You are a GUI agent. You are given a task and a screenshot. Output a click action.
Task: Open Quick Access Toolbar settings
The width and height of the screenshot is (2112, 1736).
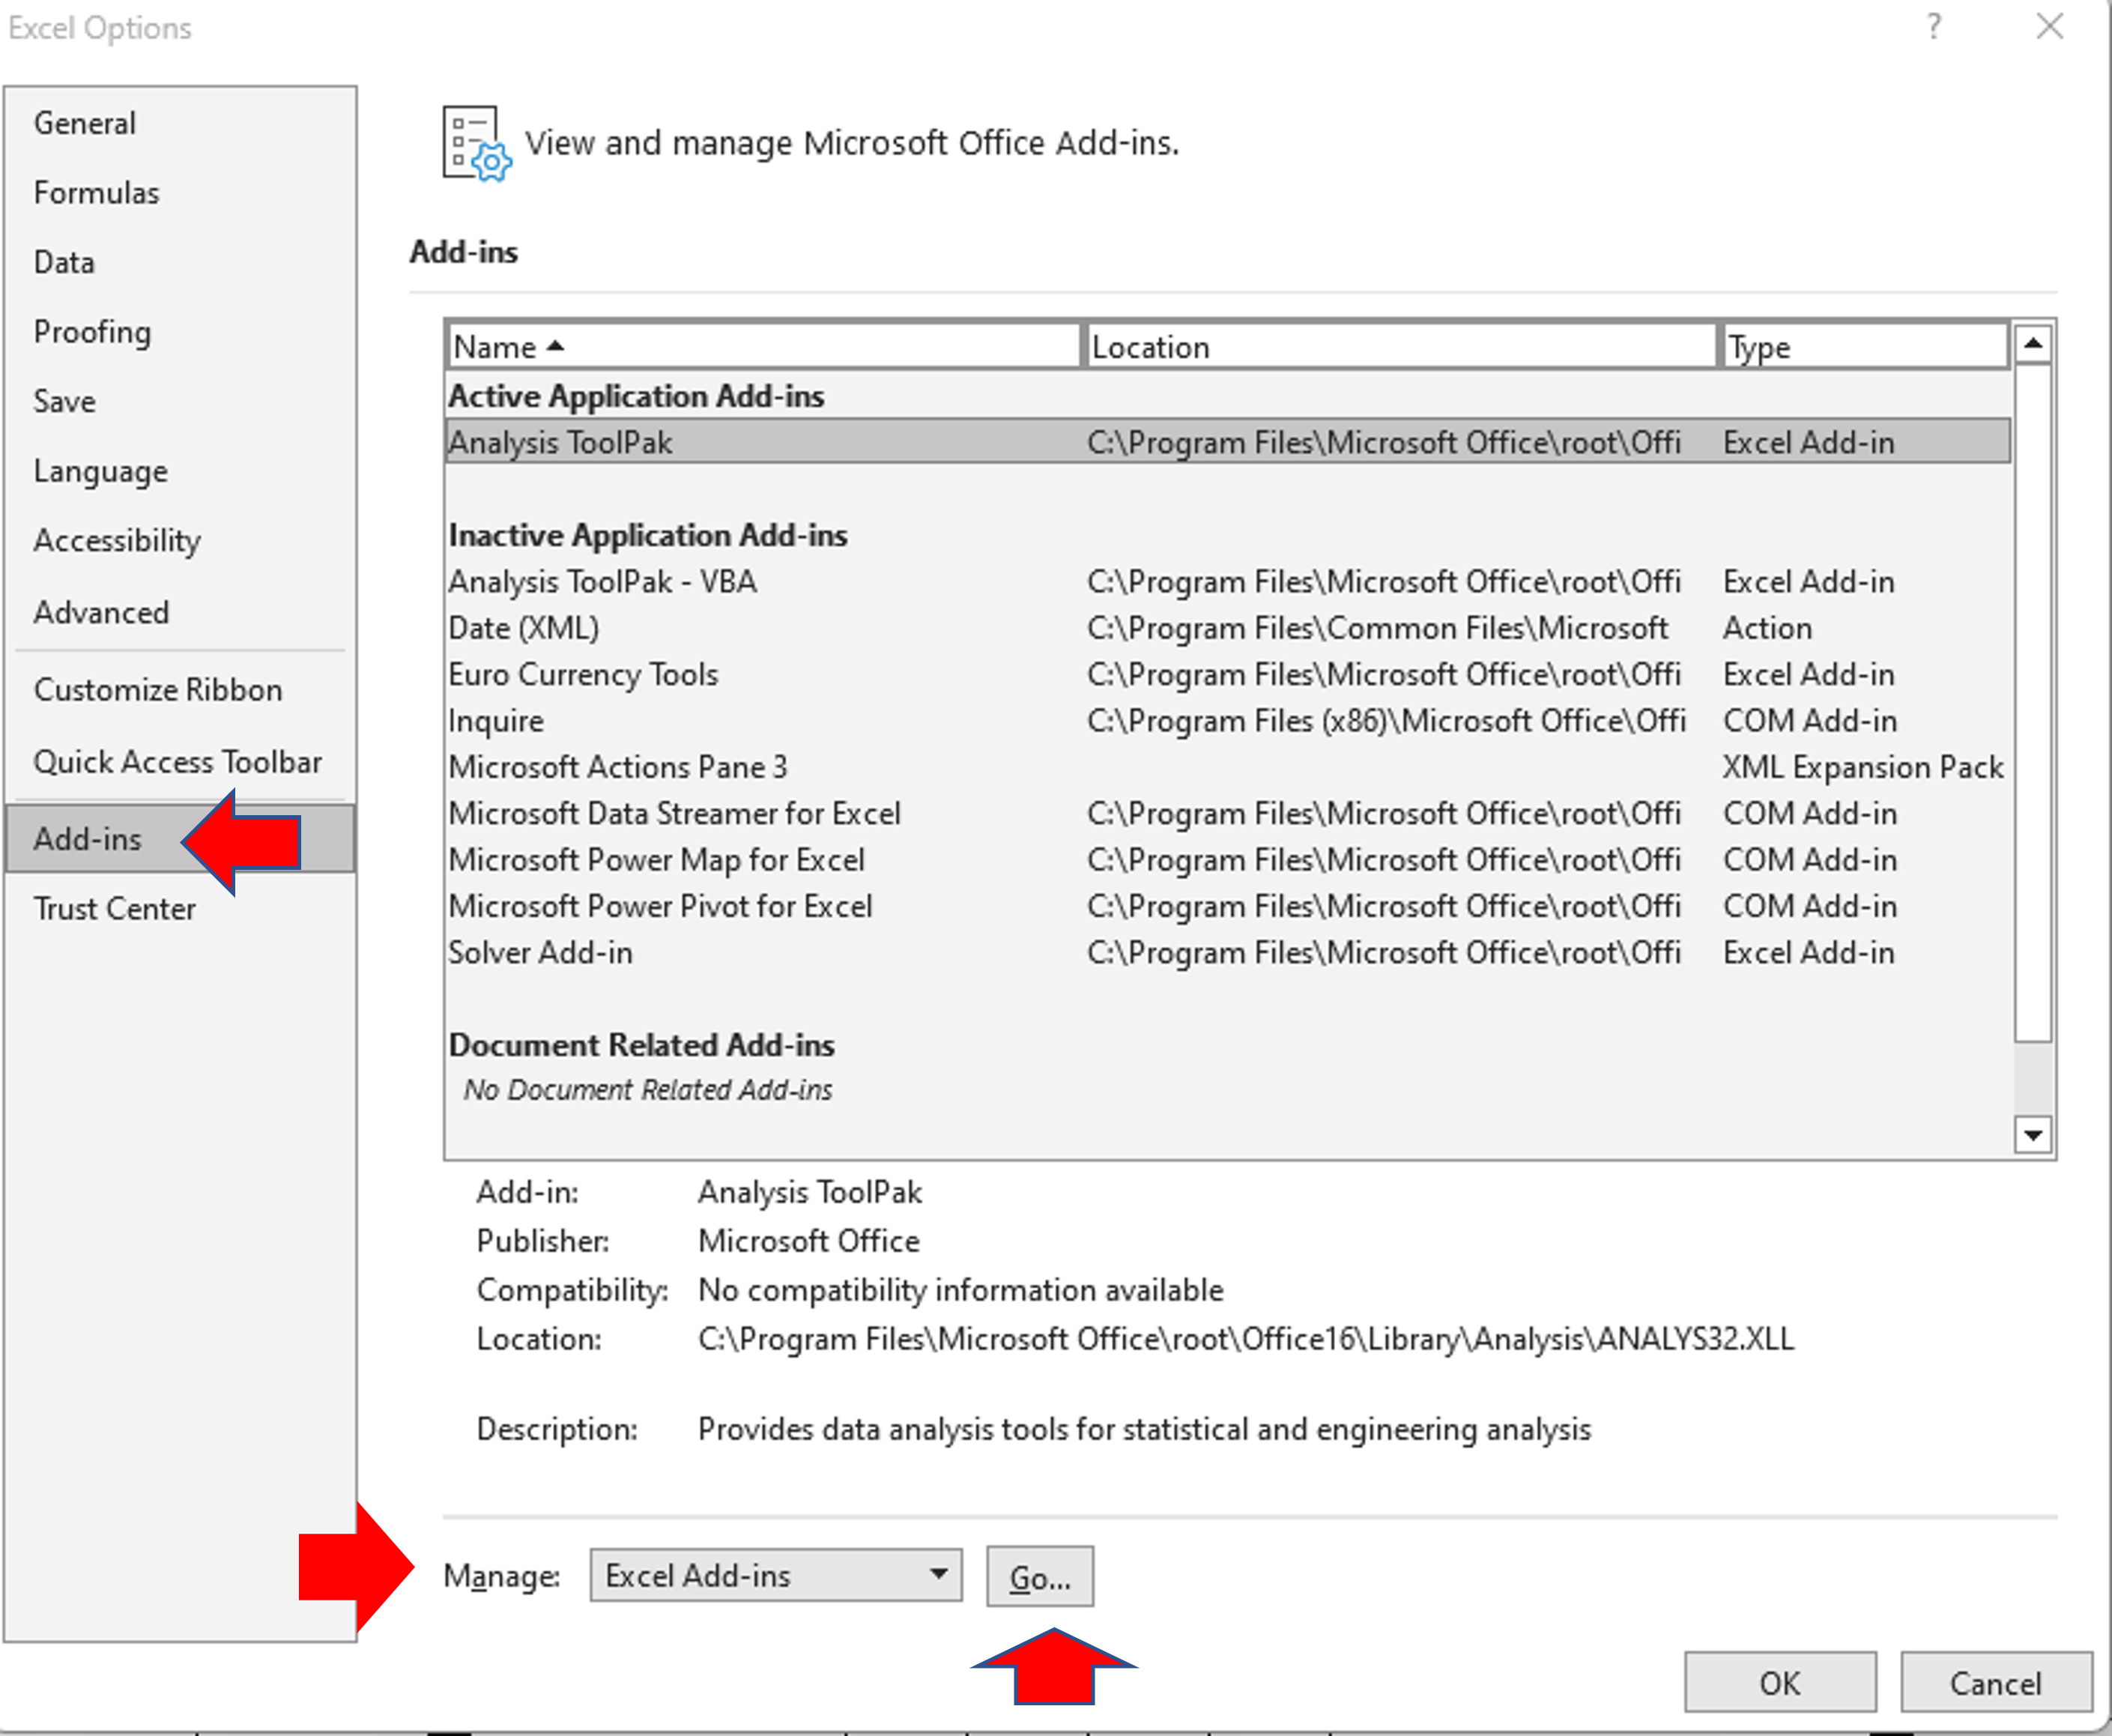click(178, 762)
